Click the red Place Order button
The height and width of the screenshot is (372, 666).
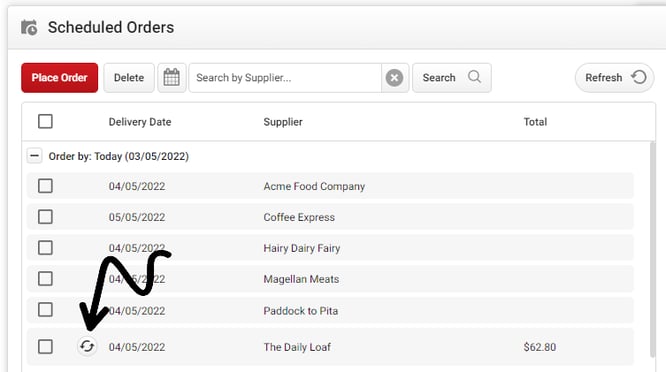click(59, 78)
